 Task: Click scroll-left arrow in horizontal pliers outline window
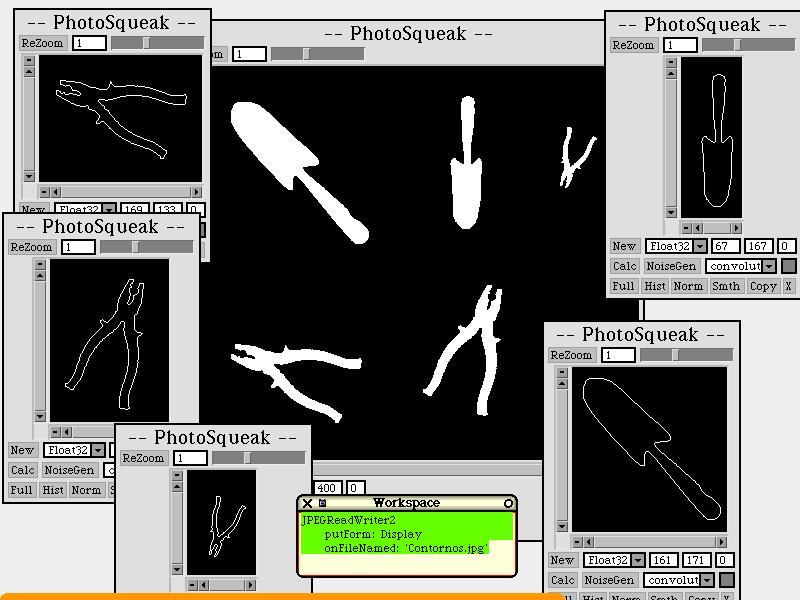point(56,192)
